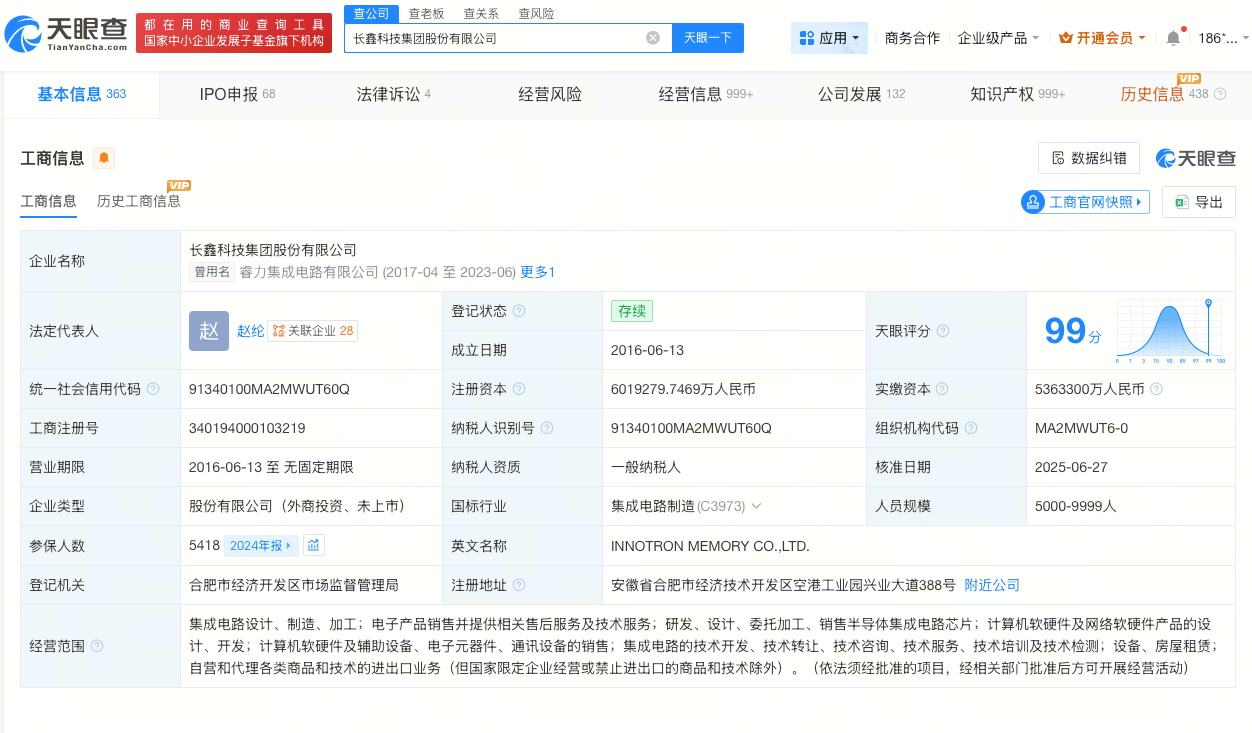The height and width of the screenshot is (733, 1252).
Task: Open the 商务合作 link
Action: click(912, 38)
